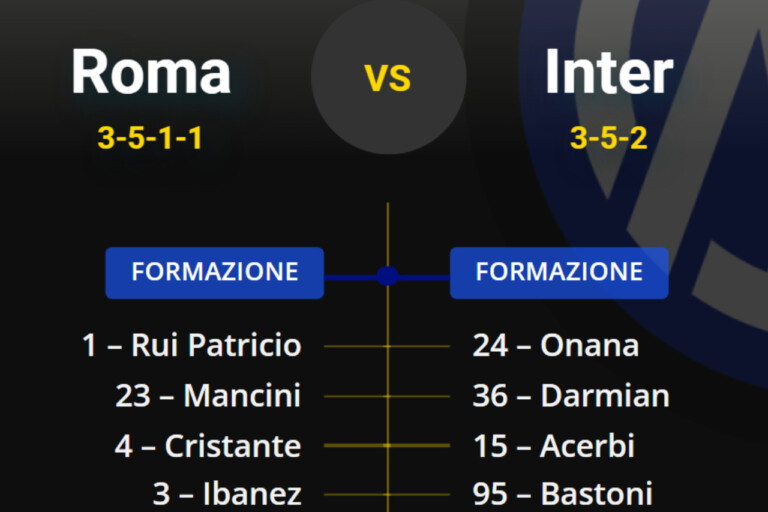Select goalkeeper 1 – Rui Patricio

click(x=191, y=346)
